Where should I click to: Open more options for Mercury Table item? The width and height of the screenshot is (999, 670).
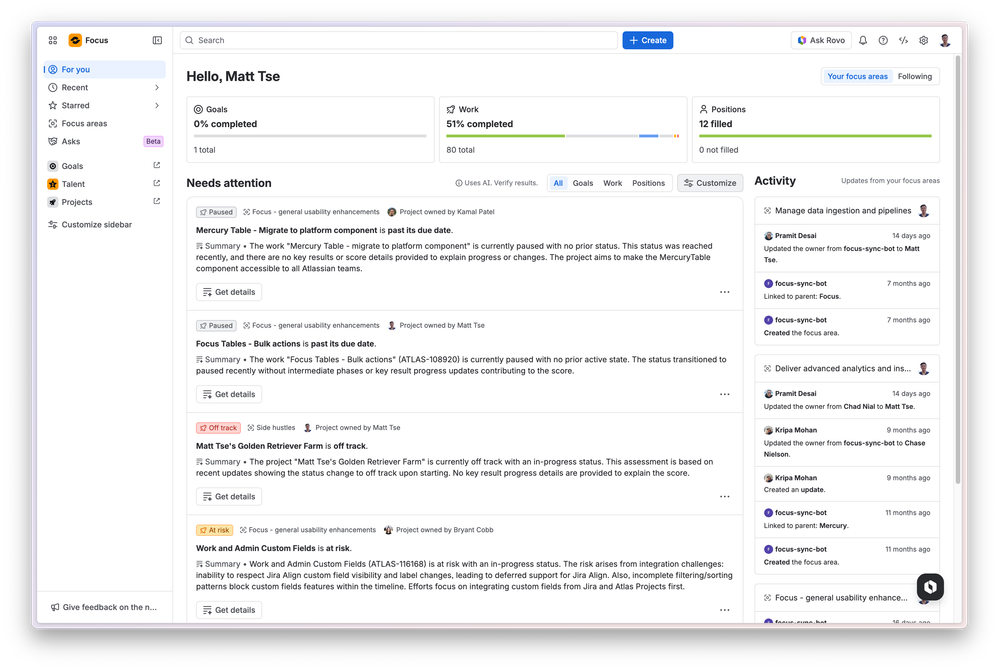pyautogui.click(x=724, y=292)
